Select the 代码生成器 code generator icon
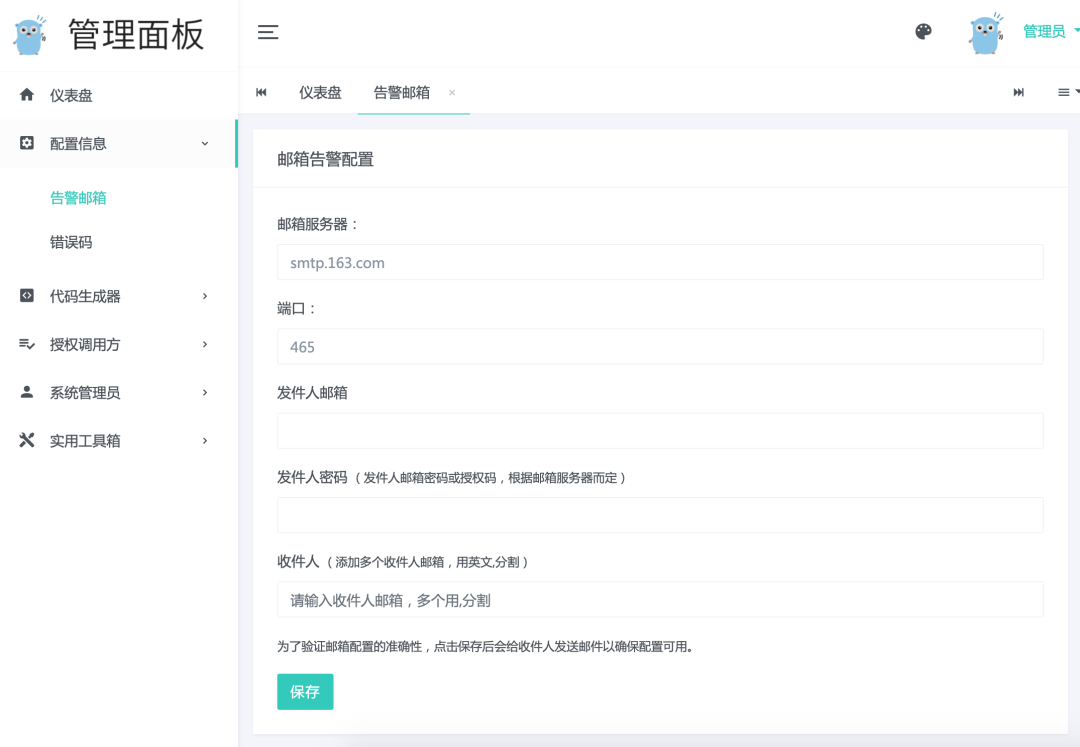The height and width of the screenshot is (747, 1080). coord(26,295)
